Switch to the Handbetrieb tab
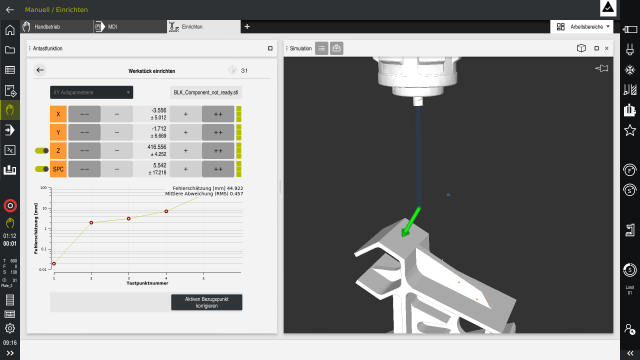The height and width of the screenshot is (360, 640). click(x=57, y=27)
